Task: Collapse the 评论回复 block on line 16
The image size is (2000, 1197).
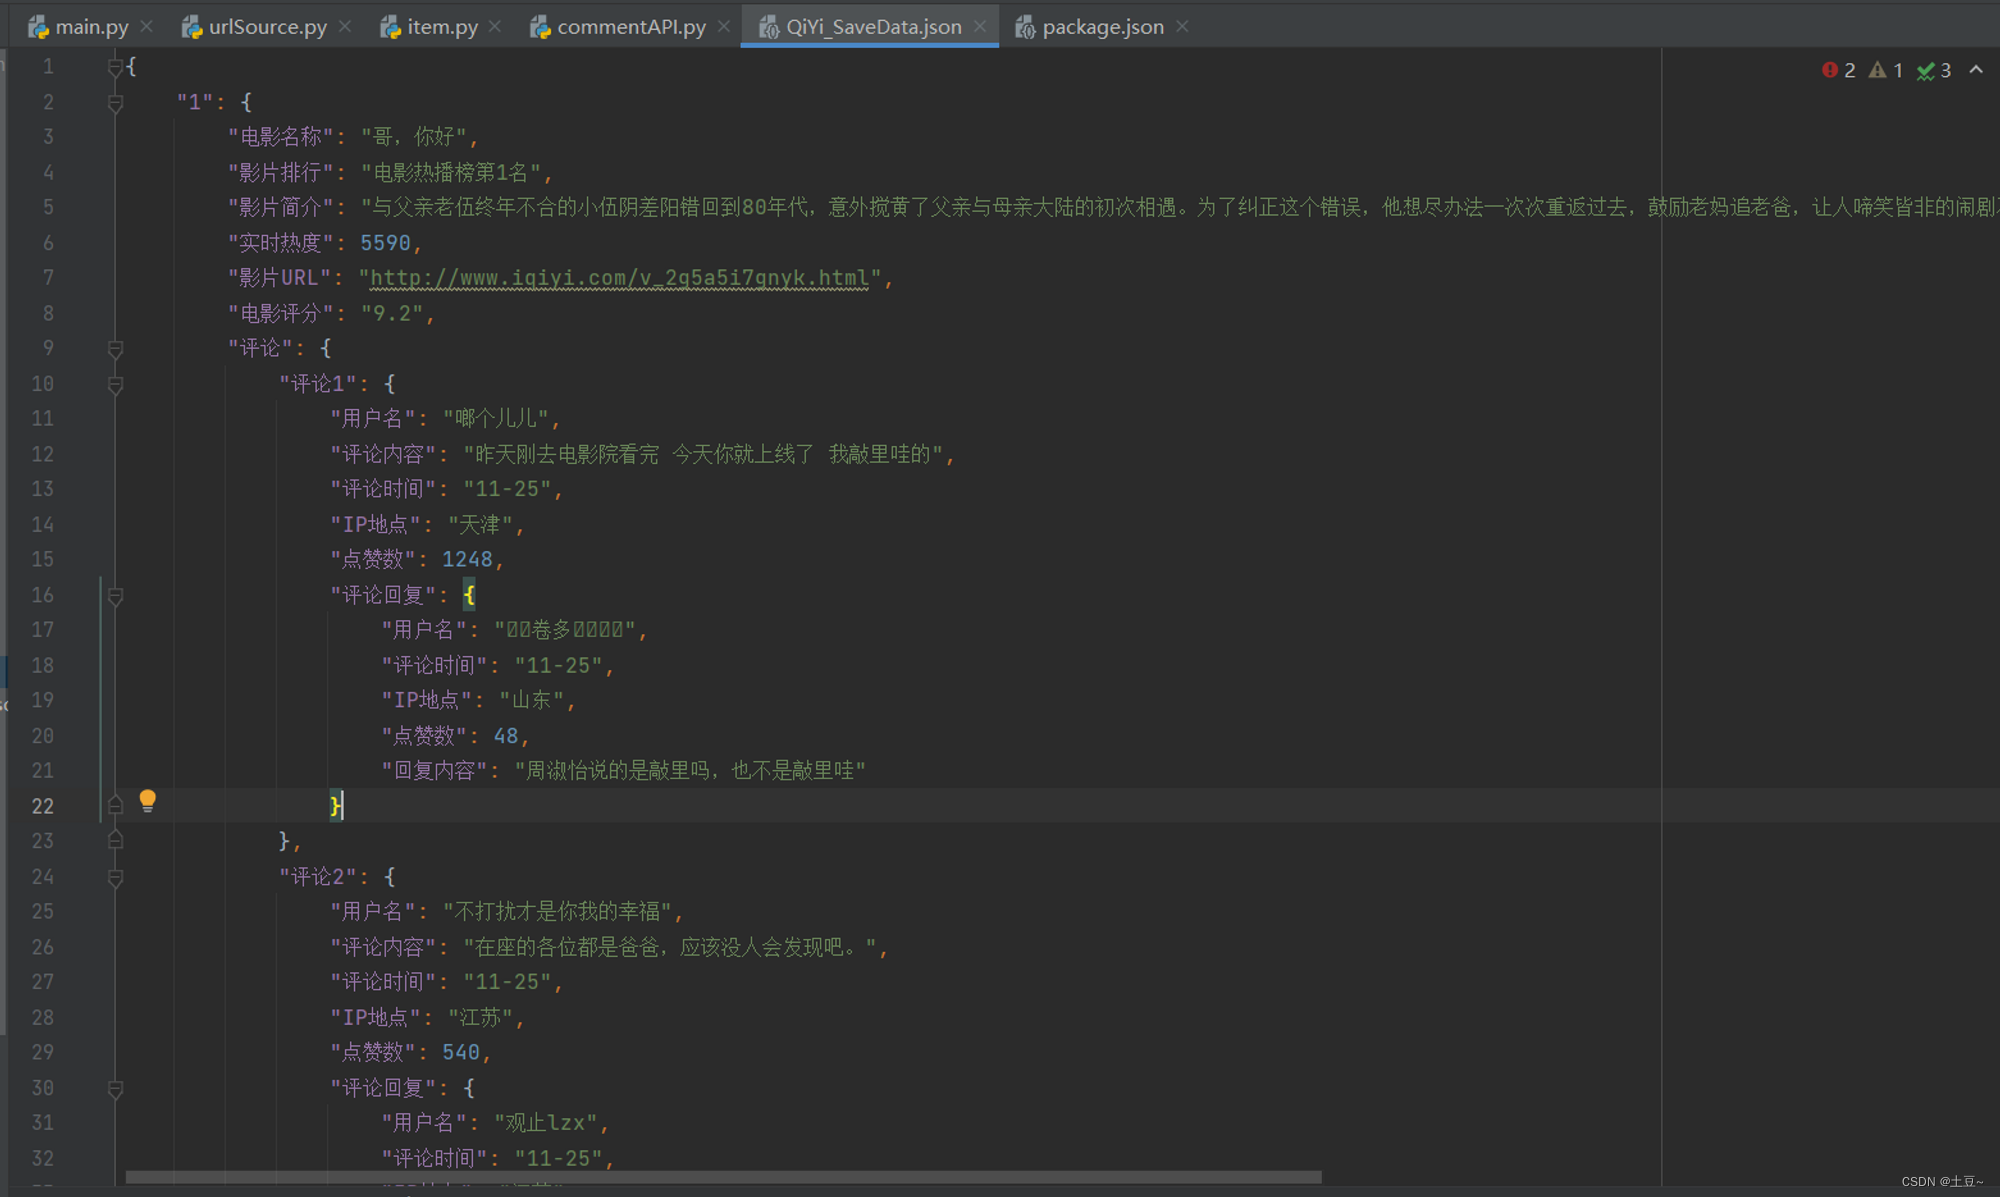Action: 115,596
